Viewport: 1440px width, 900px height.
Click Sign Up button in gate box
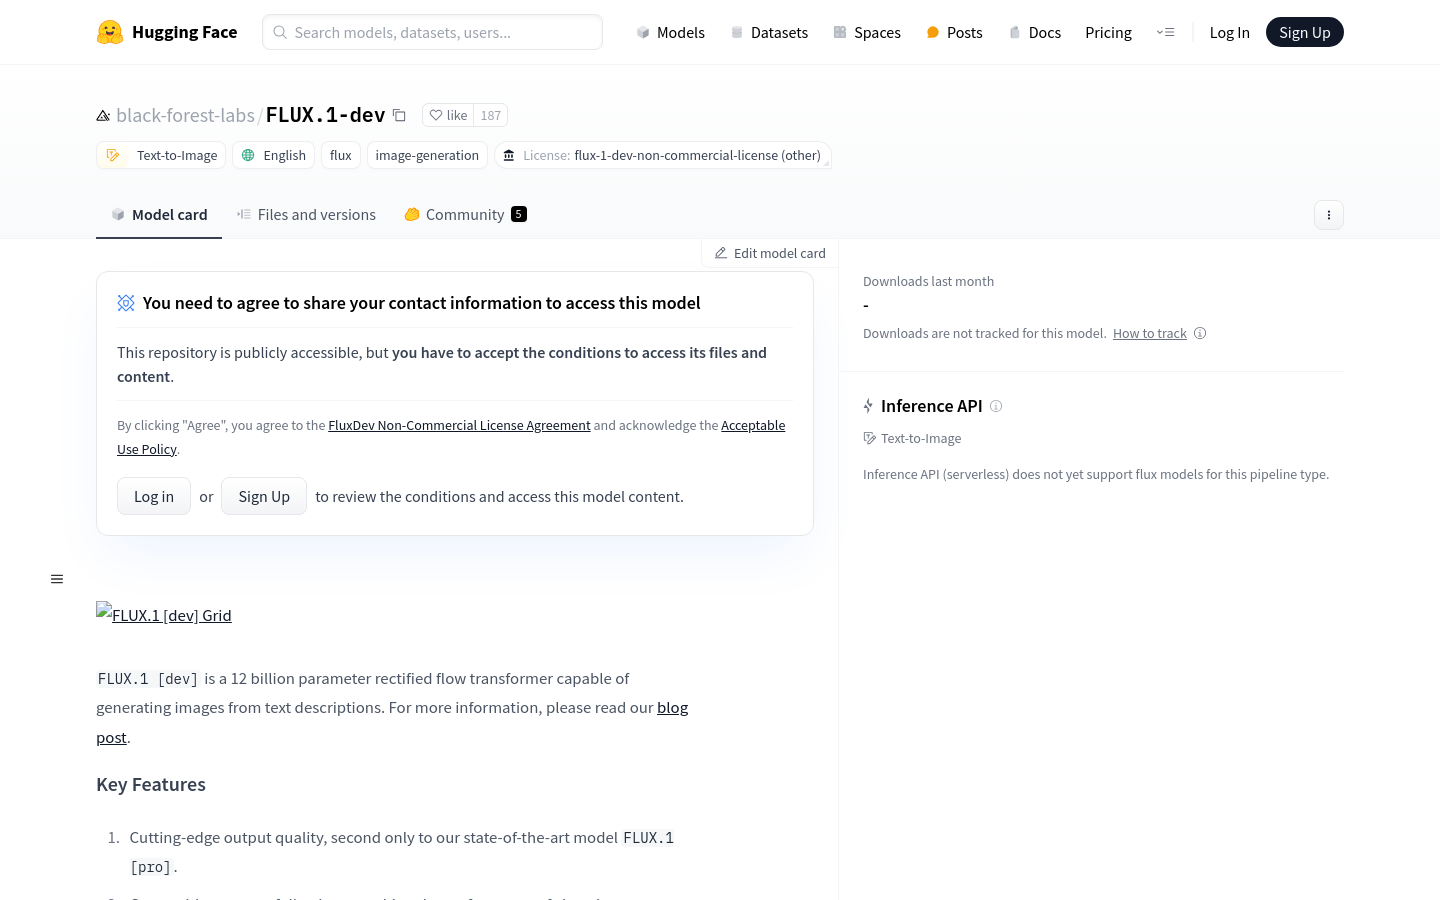tap(264, 496)
